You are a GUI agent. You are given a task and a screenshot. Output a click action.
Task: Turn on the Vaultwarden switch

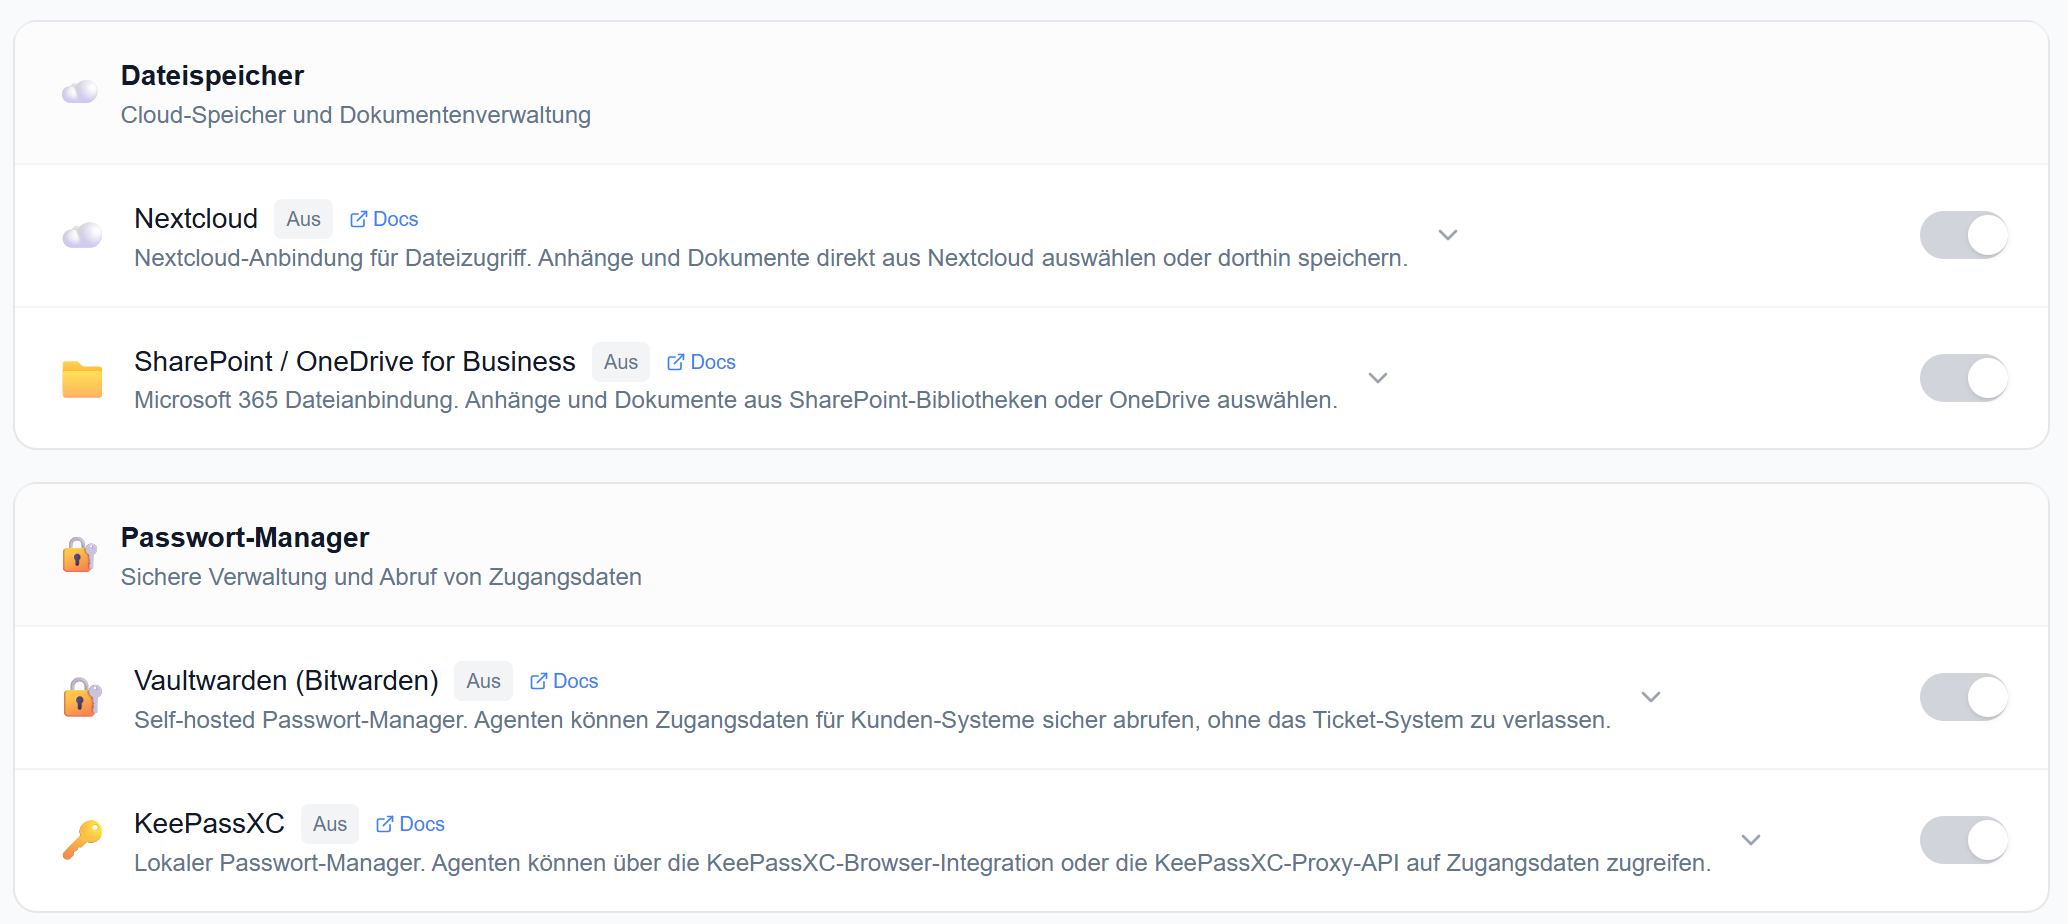tap(1963, 697)
